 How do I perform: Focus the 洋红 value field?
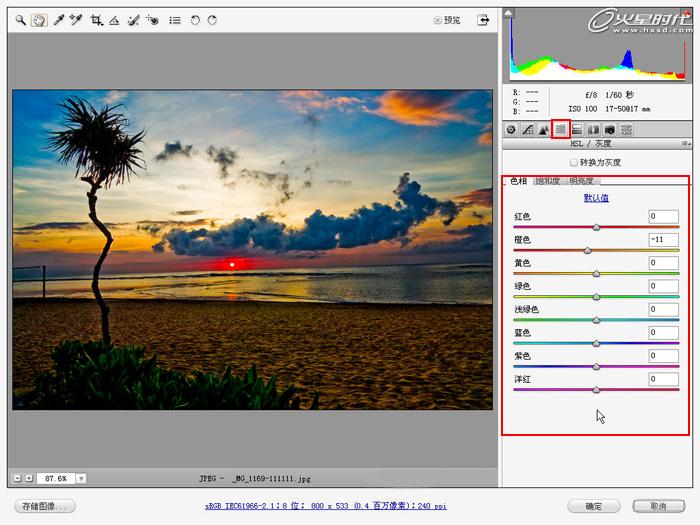(663, 379)
